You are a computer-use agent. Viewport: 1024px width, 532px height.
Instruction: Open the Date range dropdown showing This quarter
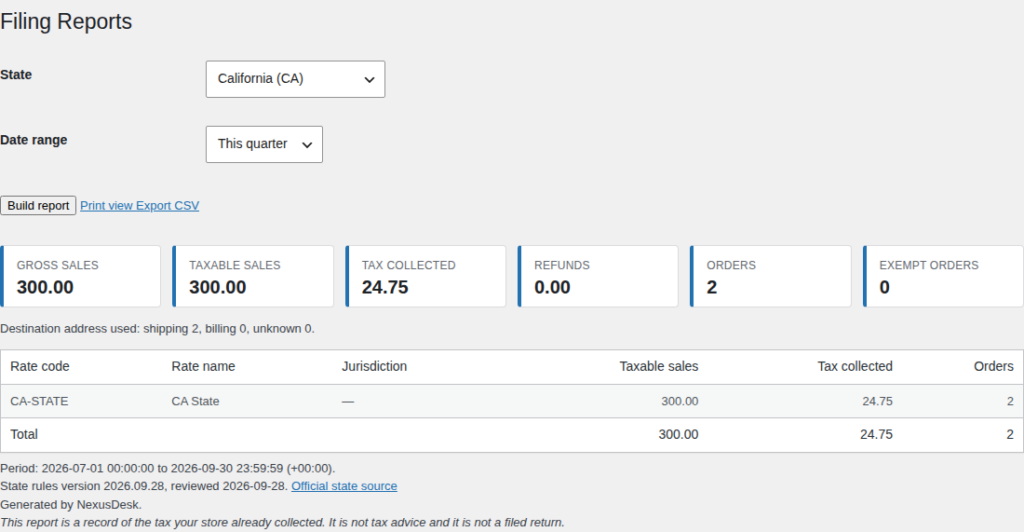(x=264, y=144)
